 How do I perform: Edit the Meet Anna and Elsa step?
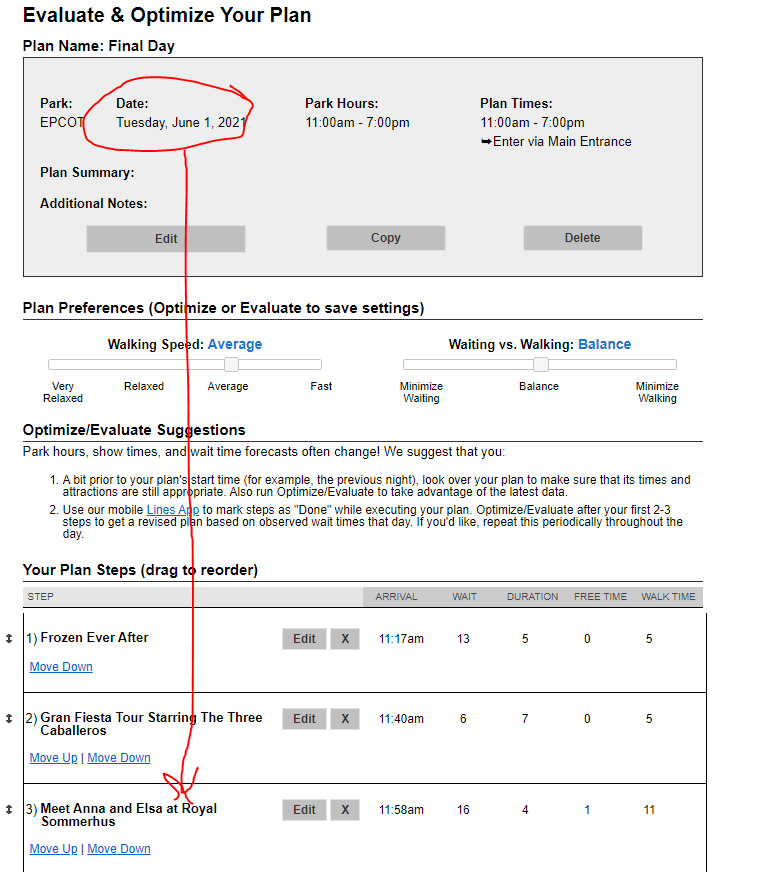[x=304, y=810]
